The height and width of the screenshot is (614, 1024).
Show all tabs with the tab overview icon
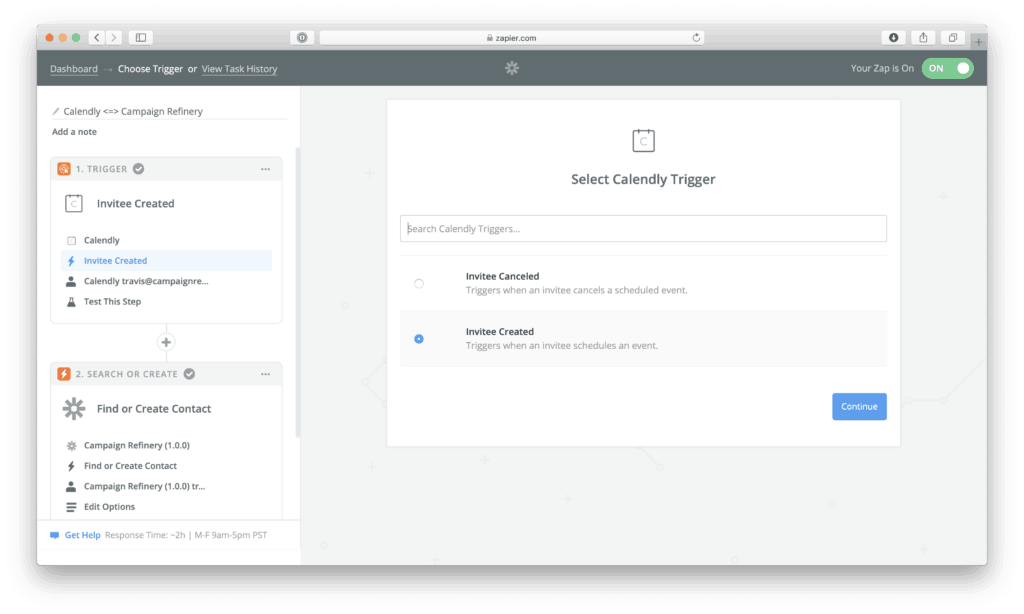[953, 37]
